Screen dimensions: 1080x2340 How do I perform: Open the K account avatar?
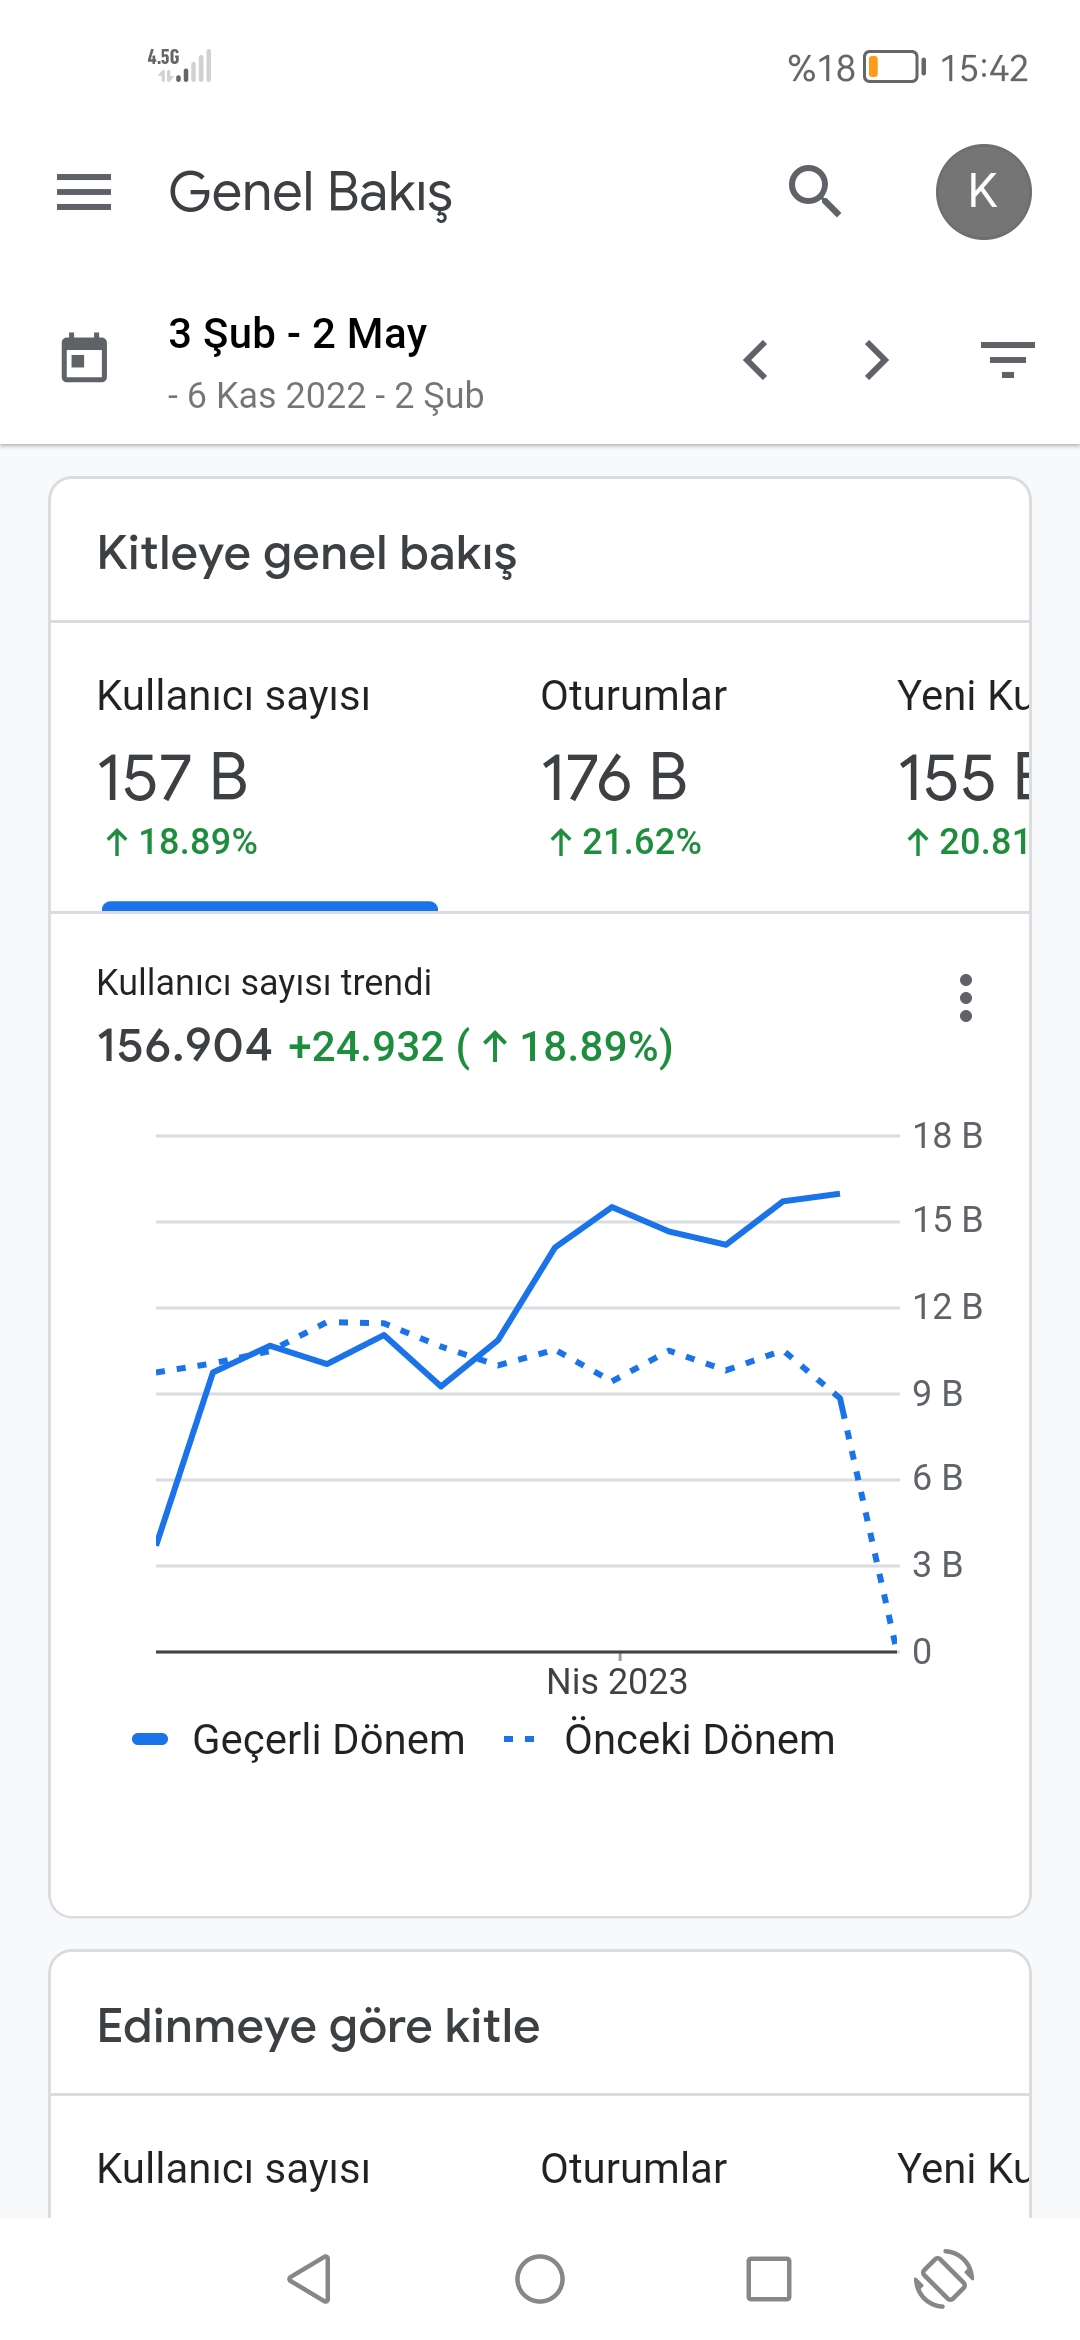click(983, 192)
